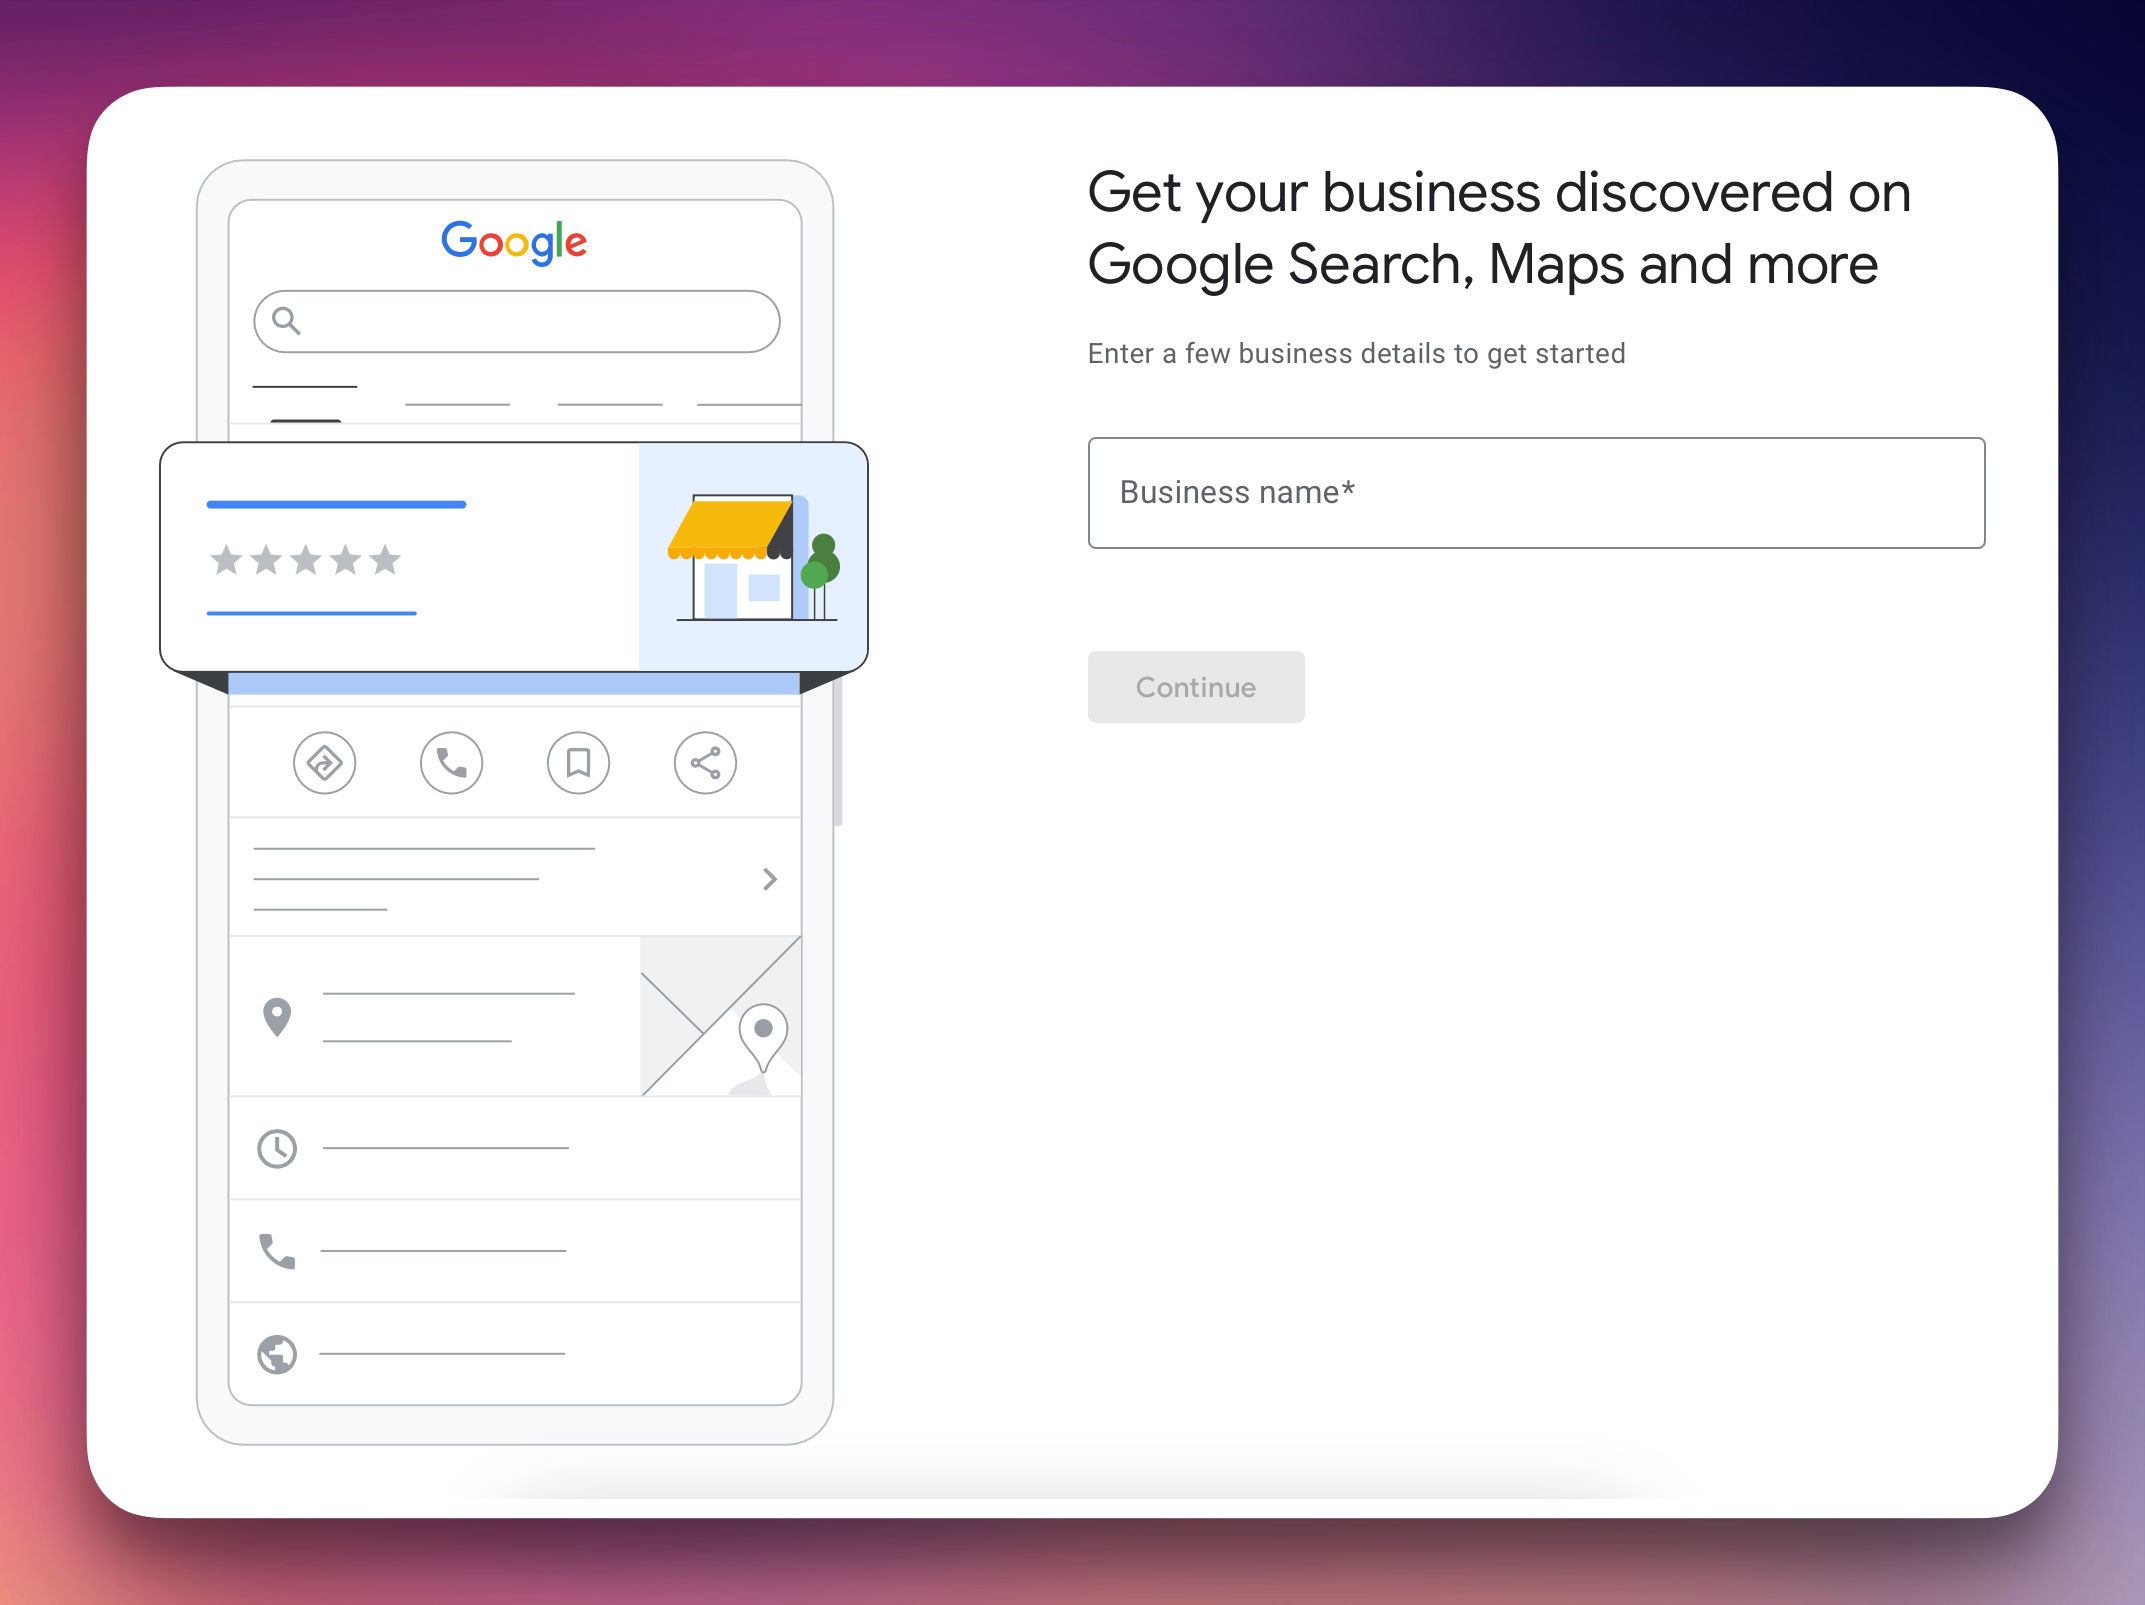
Task: Click text 'Enter a few business details to get started'
Action: tap(1356, 354)
